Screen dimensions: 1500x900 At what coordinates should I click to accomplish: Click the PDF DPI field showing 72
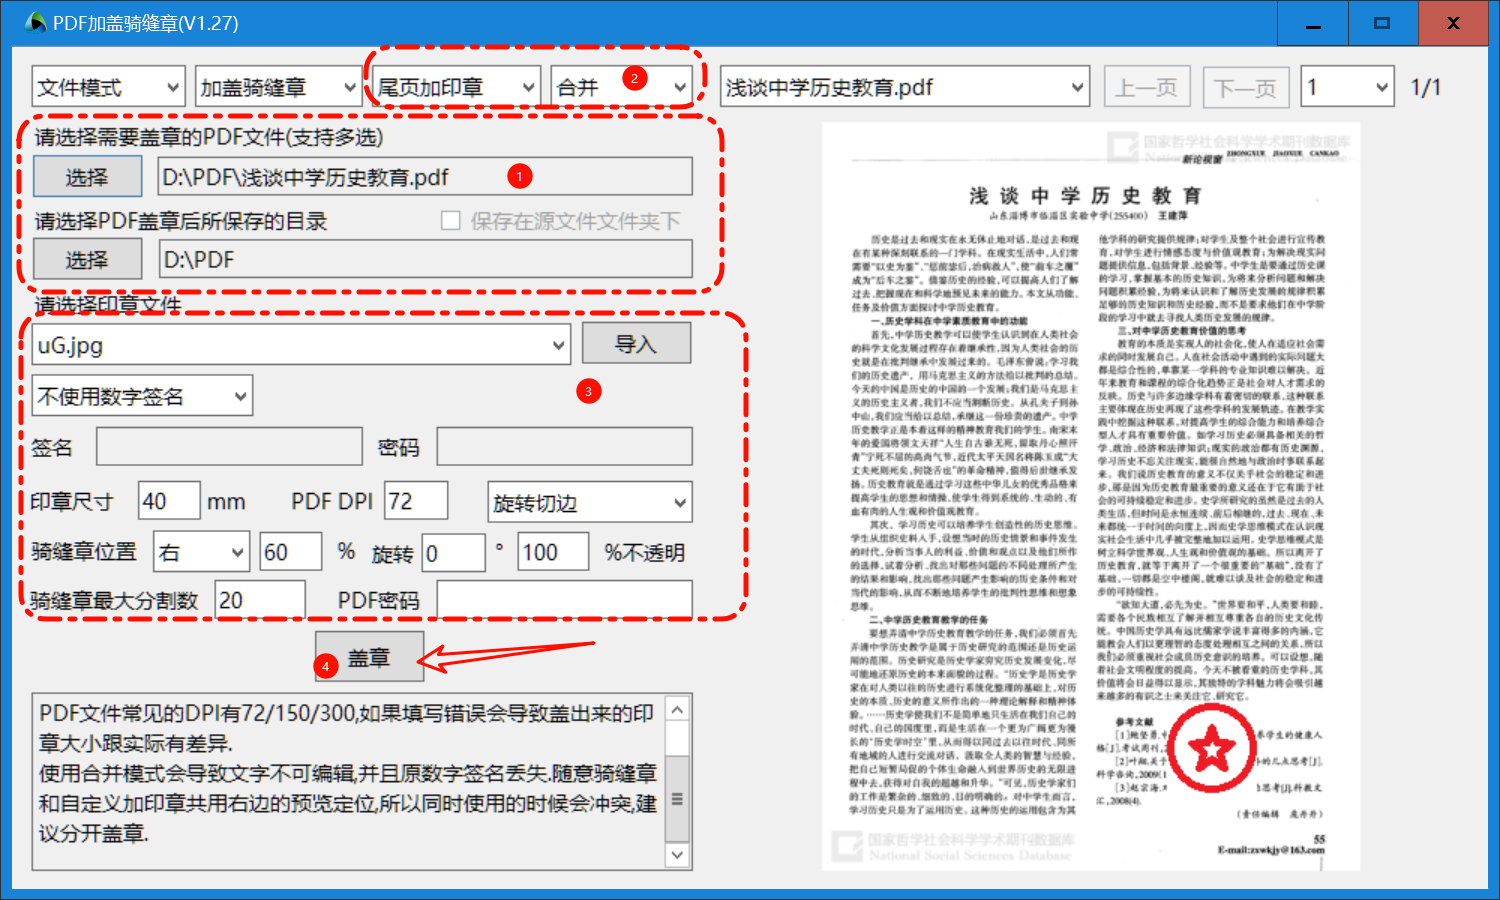(416, 501)
